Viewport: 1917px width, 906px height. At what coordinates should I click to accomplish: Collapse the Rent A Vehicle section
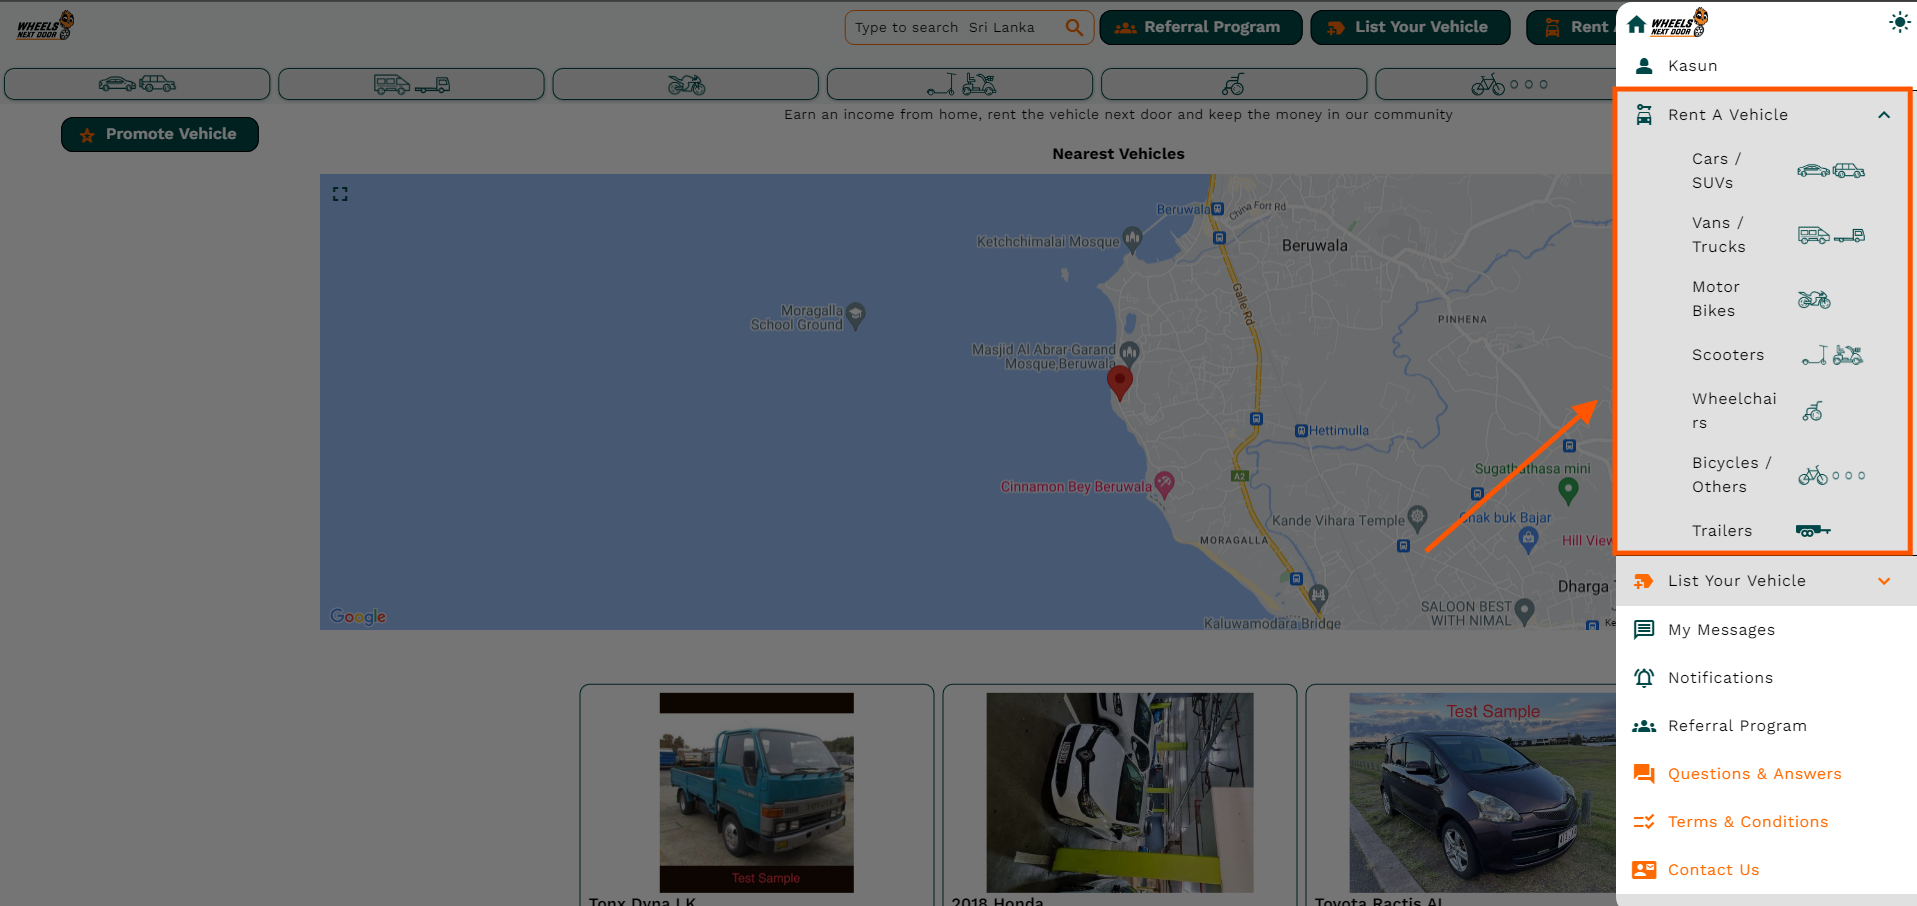click(1884, 114)
